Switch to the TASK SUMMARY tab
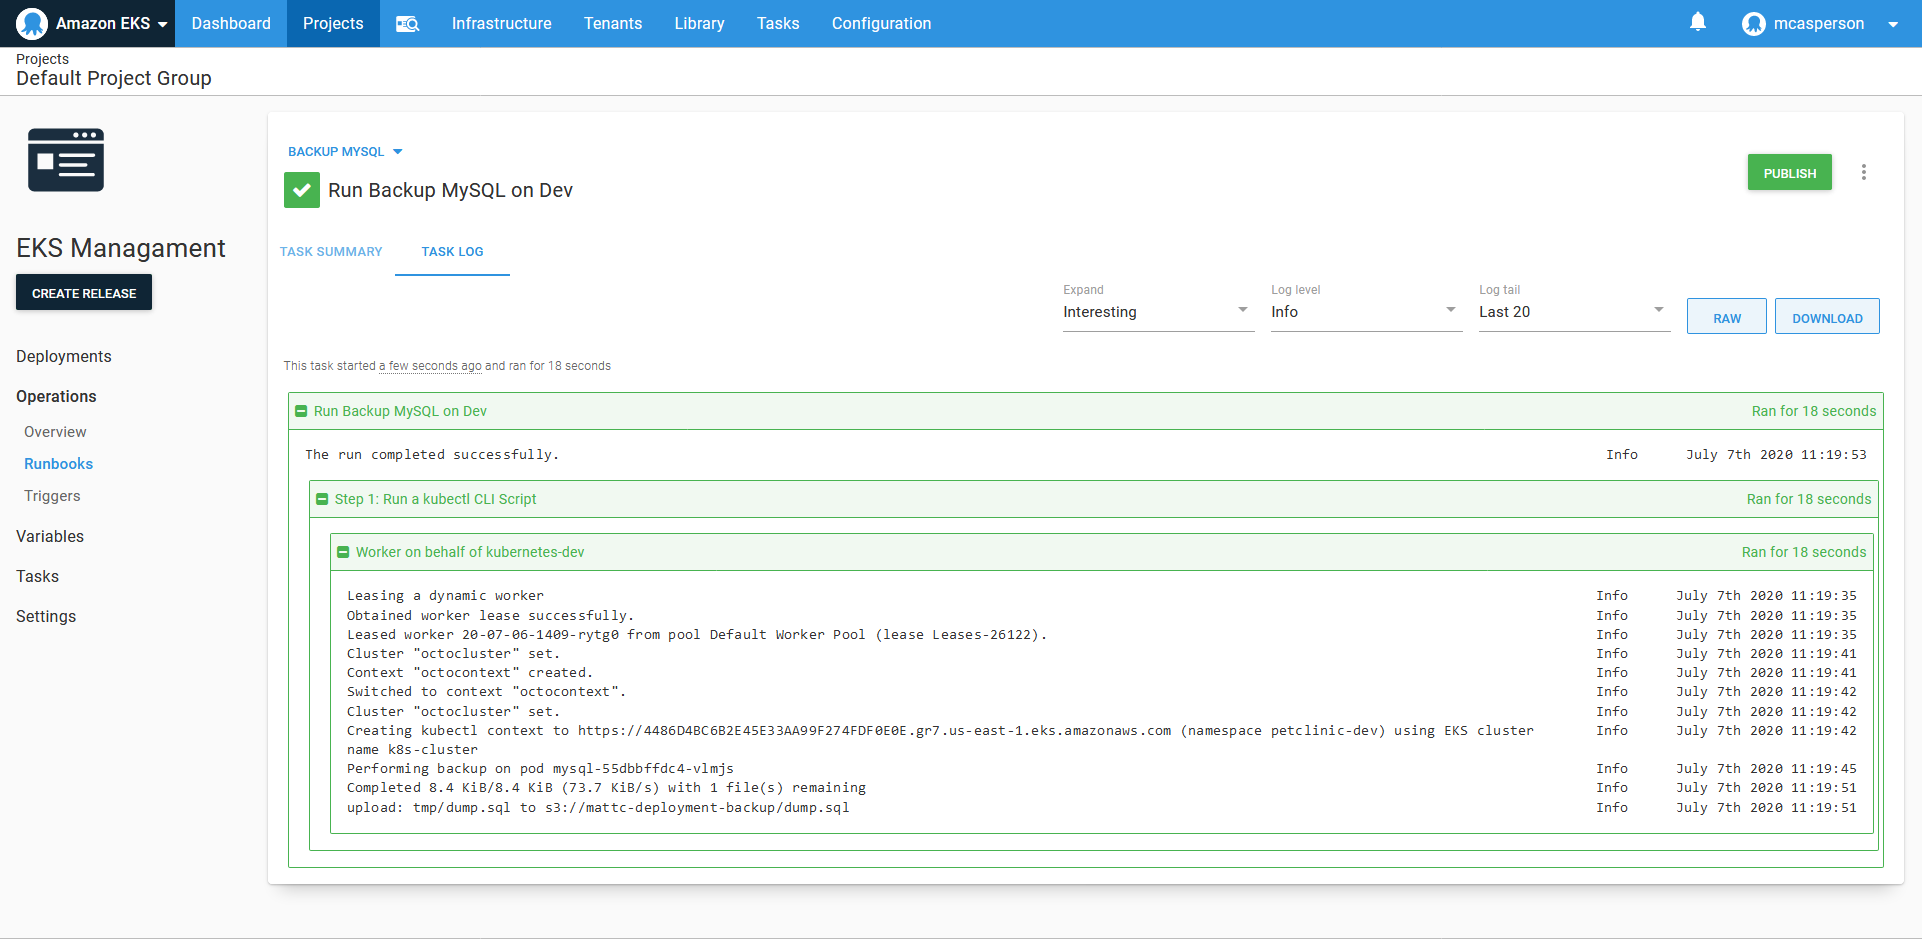The width and height of the screenshot is (1922, 939). point(331,251)
